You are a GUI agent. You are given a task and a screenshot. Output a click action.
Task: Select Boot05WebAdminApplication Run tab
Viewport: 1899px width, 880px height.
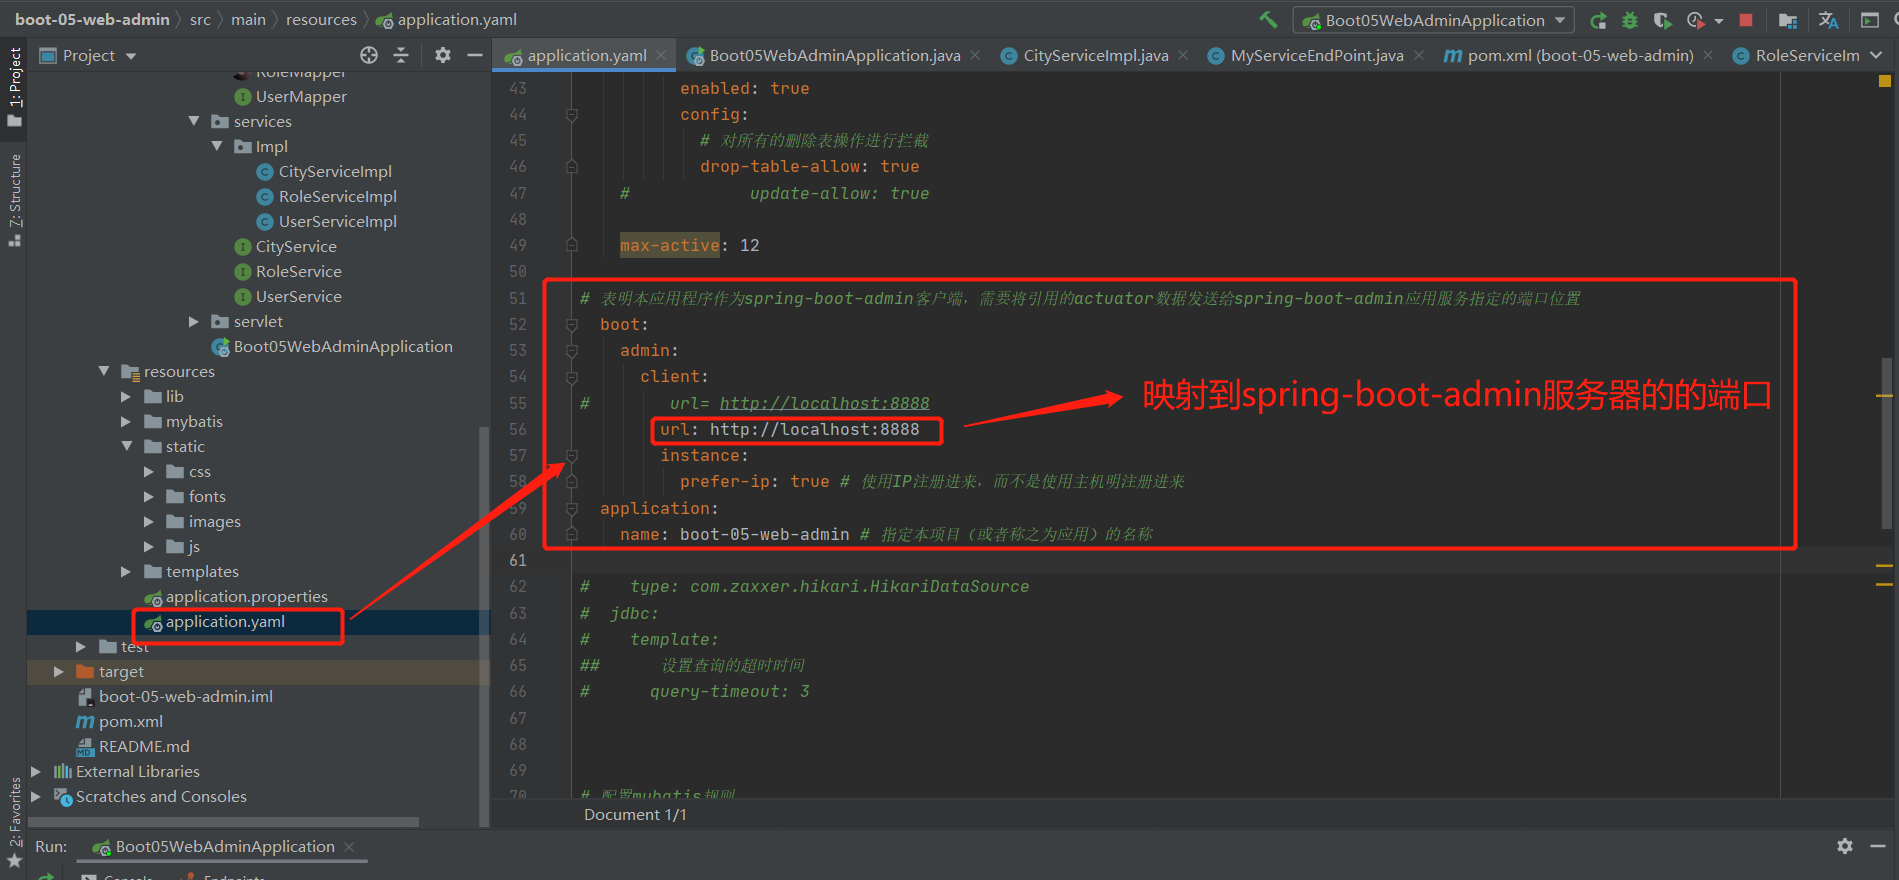click(224, 846)
